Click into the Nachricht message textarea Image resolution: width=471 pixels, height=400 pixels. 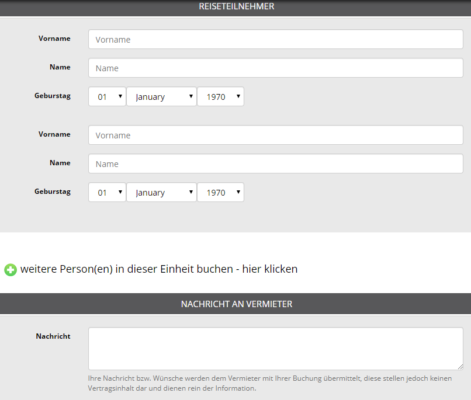tap(276, 349)
